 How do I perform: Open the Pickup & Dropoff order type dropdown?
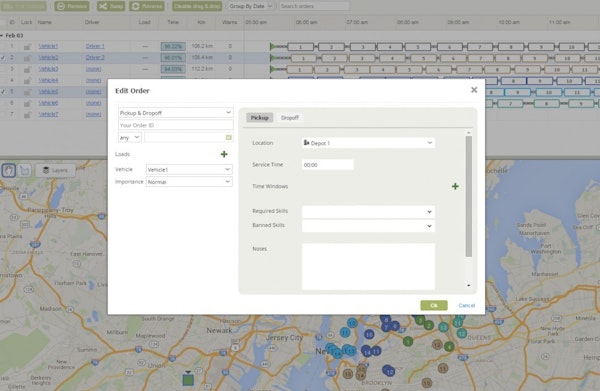[x=175, y=112]
